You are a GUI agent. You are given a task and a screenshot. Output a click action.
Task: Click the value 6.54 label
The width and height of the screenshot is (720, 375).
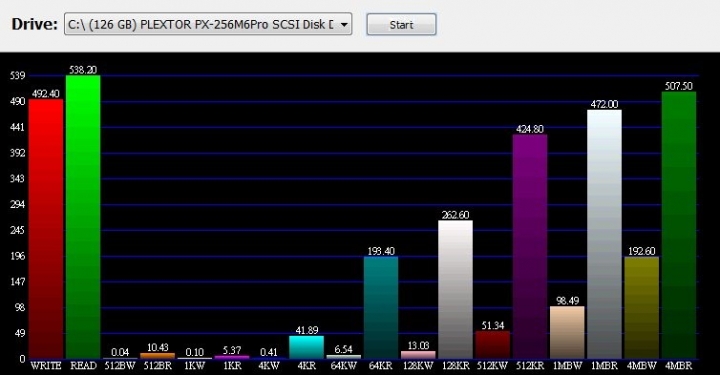pyautogui.click(x=343, y=349)
